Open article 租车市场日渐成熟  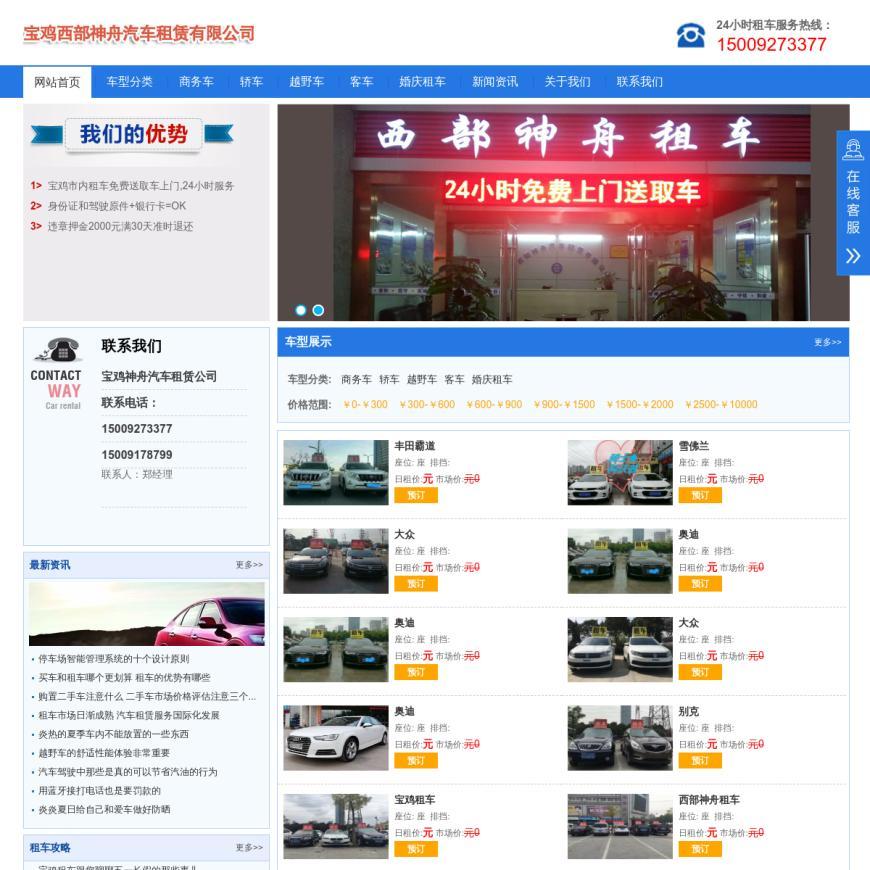(129, 716)
